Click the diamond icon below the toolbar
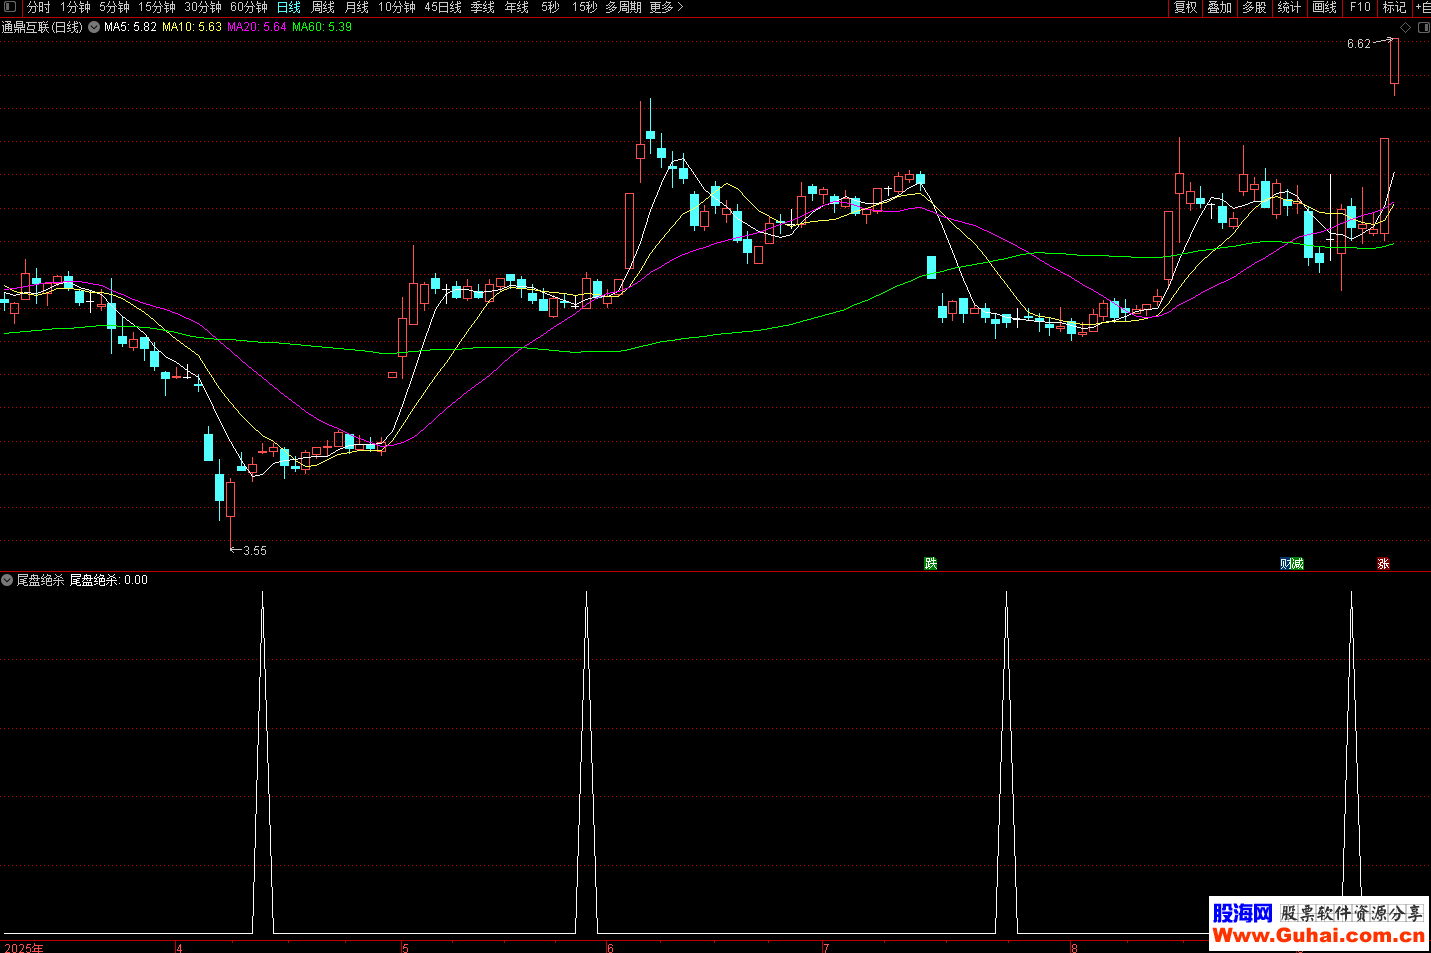 1405,28
